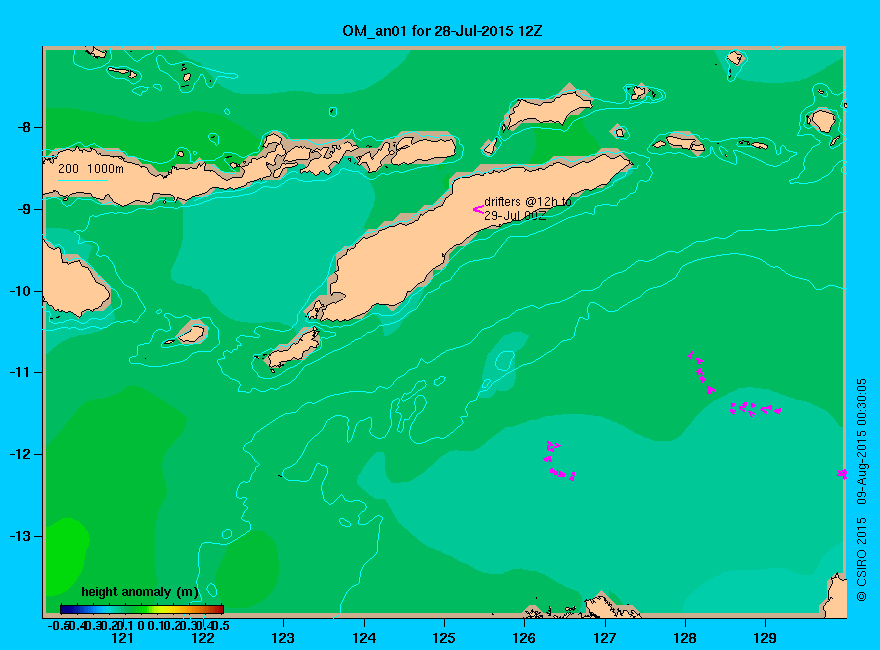Click the cyan contour legend line under '200 1000m'
This screenshot has width=880, height=650.
coord(82,180)
